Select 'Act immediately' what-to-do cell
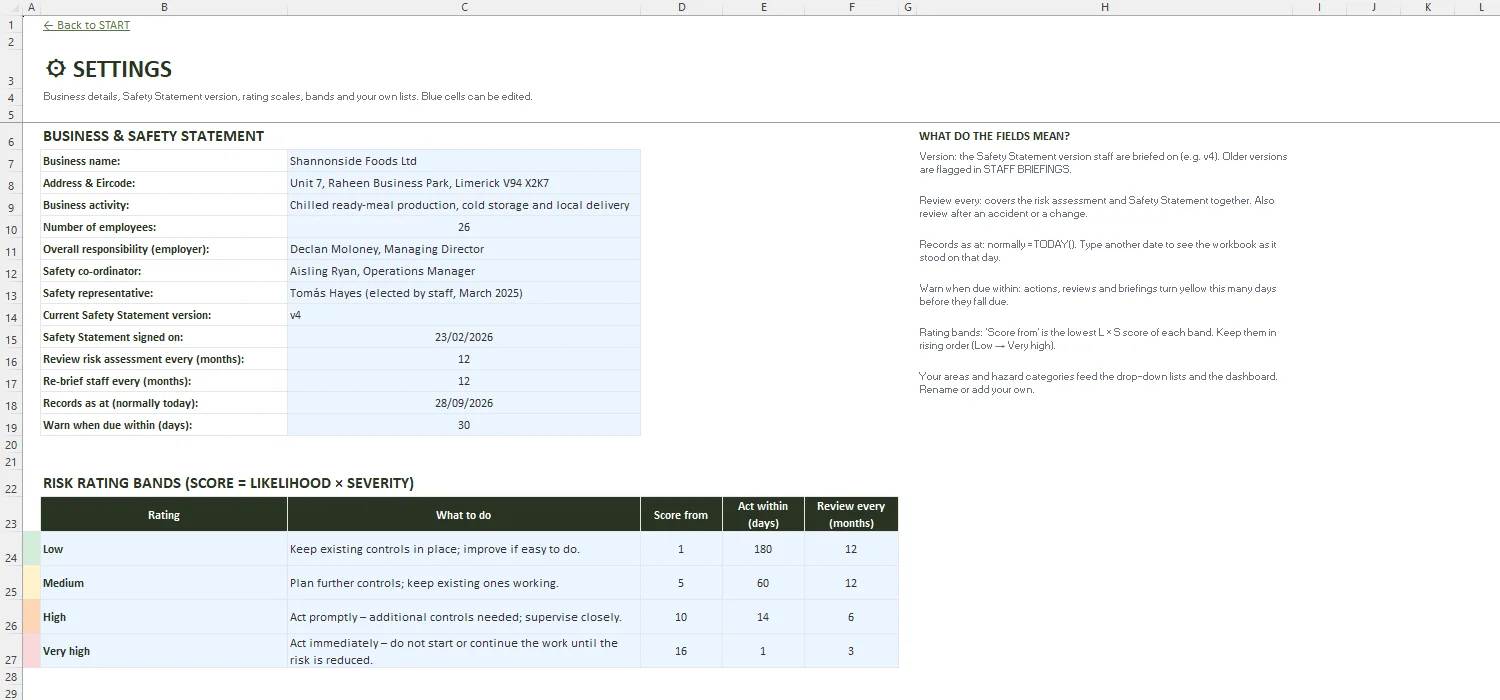 (x=463, y=651)
